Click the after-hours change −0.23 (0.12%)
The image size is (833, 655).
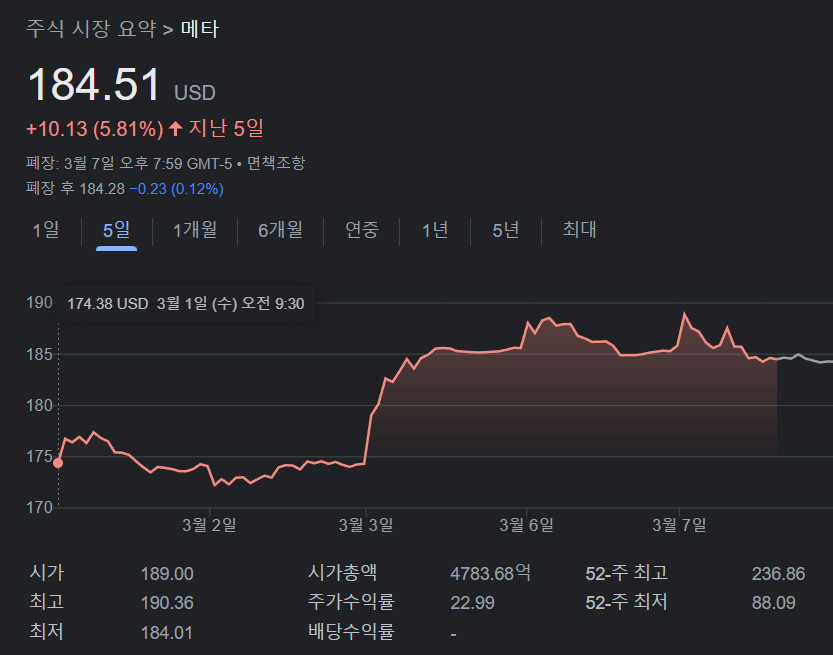pos(176,189)
